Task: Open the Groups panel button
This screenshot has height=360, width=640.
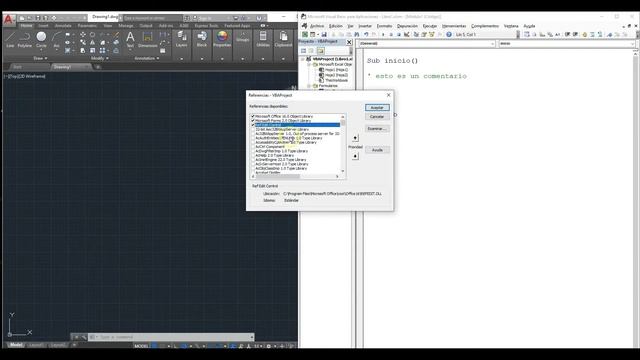Action: click(x=242, y=38)
